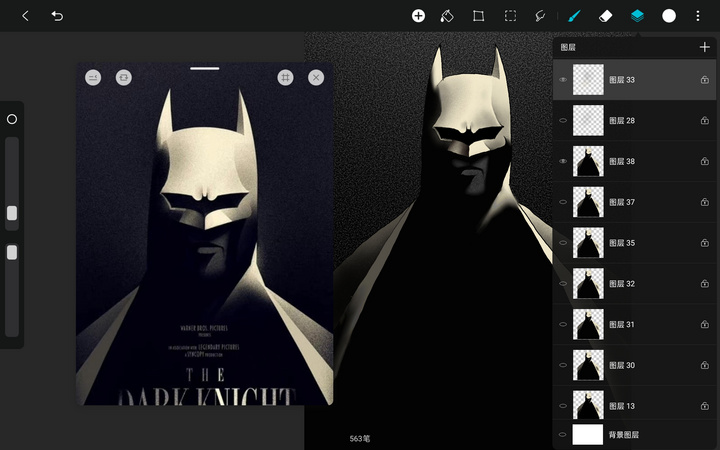Open the white color picker circle
Image resolution: width=720 pixels, height=450 pixels.
tap(669, 16)
